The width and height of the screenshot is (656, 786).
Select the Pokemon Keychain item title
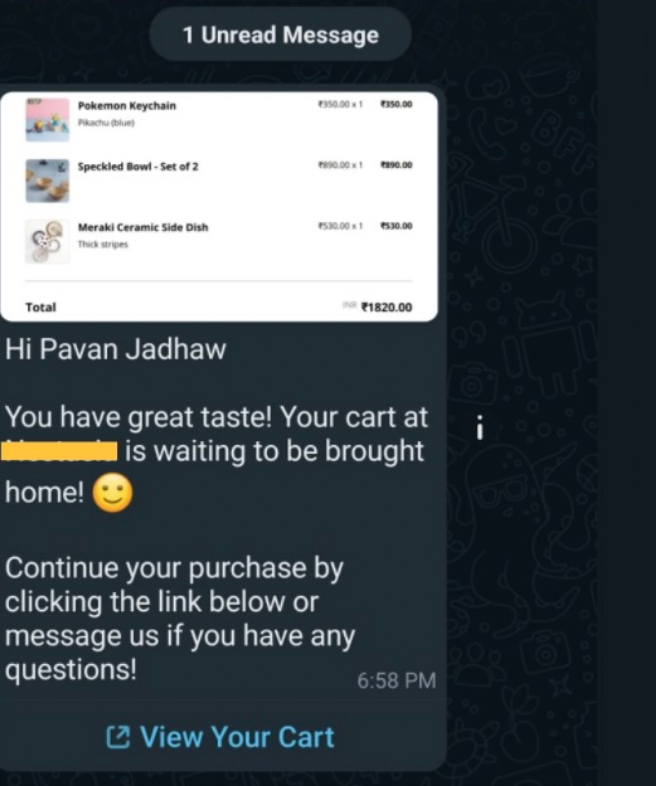127,106
